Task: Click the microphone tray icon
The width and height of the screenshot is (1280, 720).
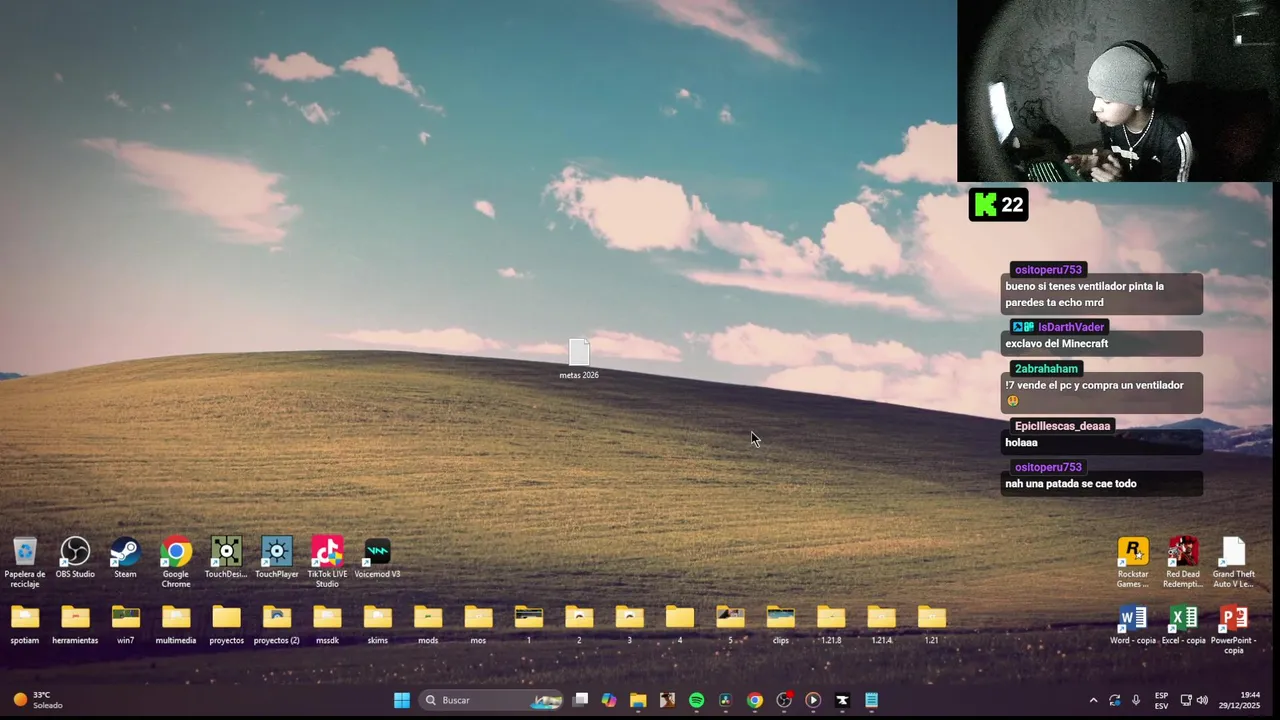Action: pyautogui.click(x=1136, y=700)
